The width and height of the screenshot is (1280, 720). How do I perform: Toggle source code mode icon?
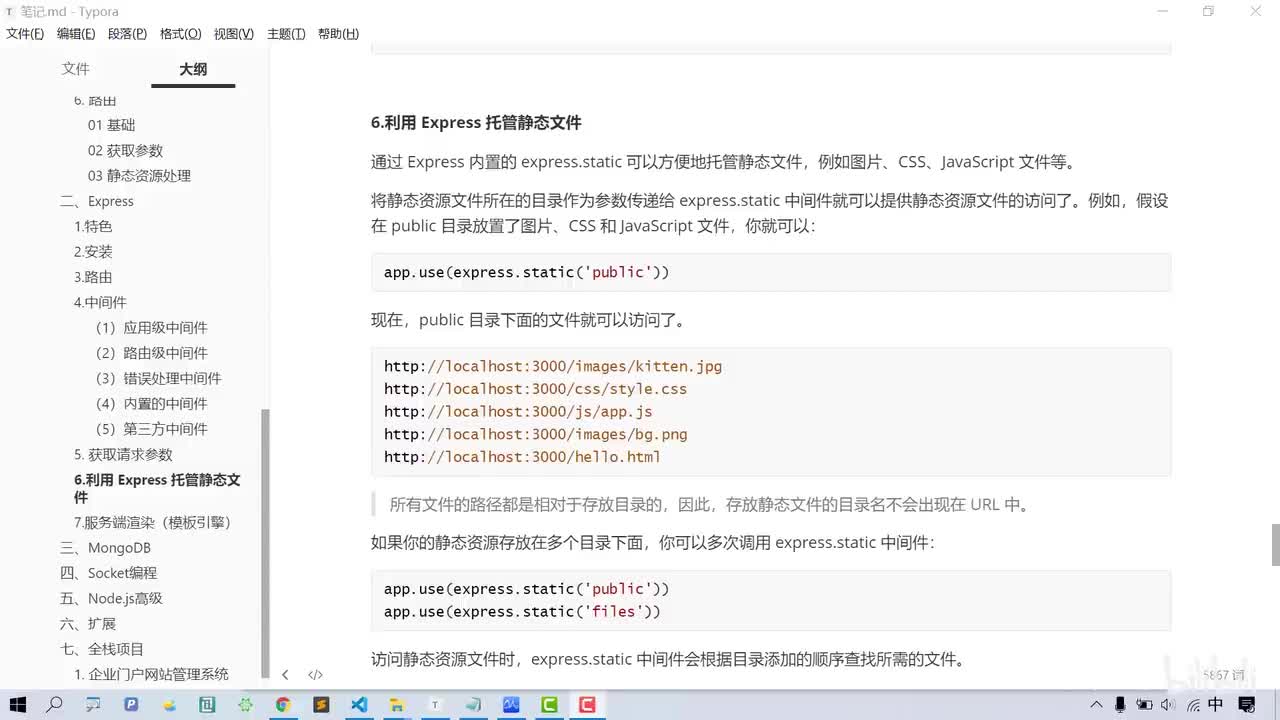315,675
